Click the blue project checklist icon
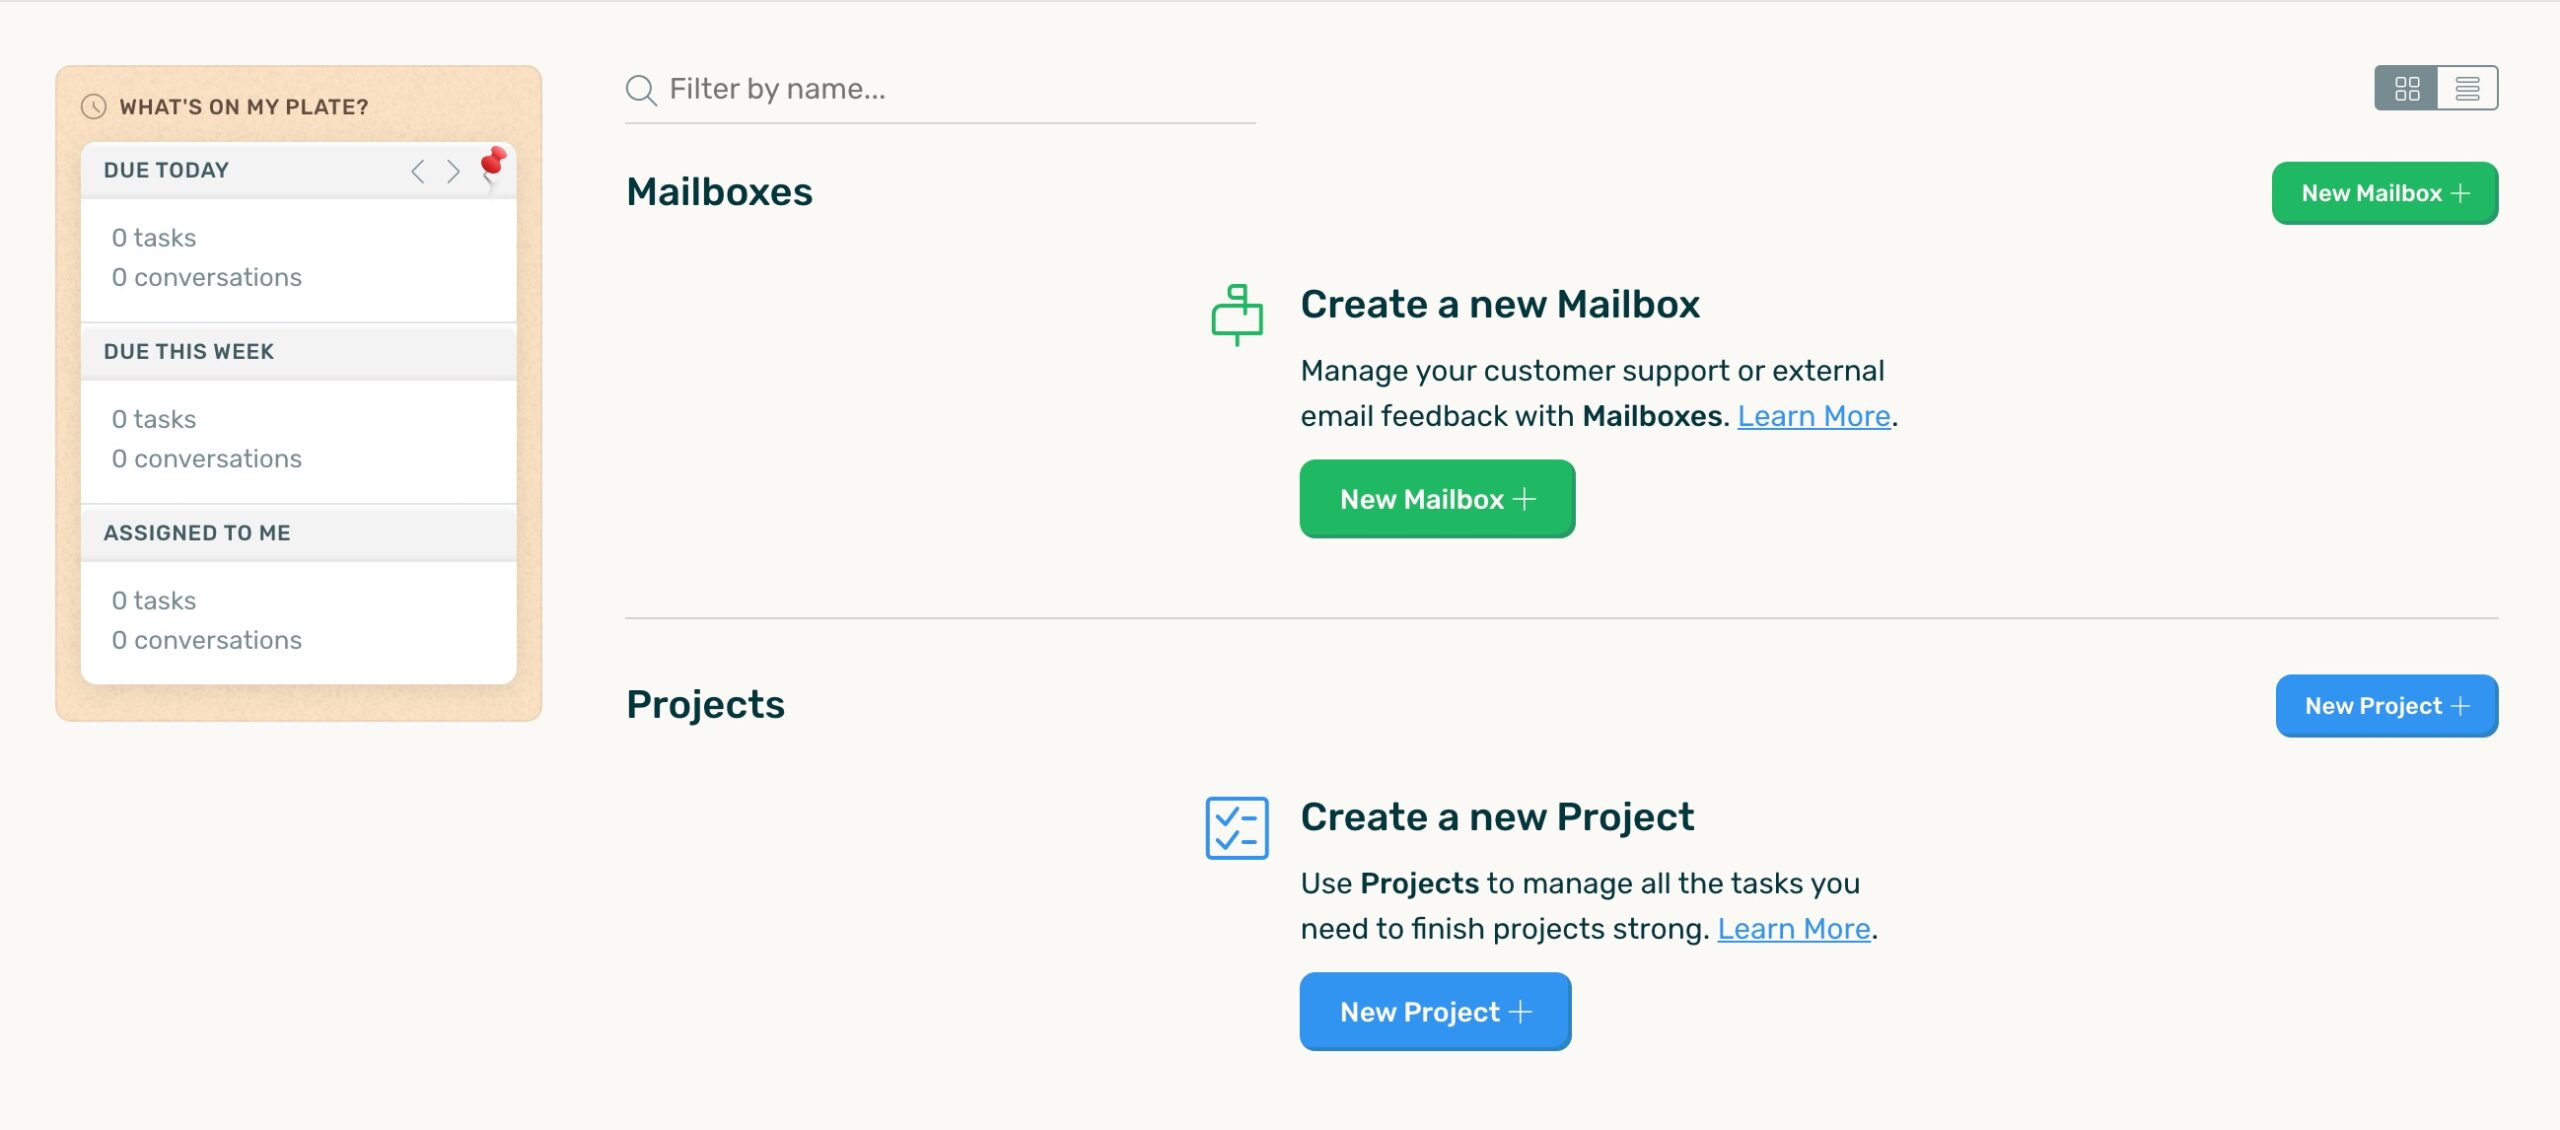The image size is (2560, 1130). pyautogui.click(x=1237, y=828)
